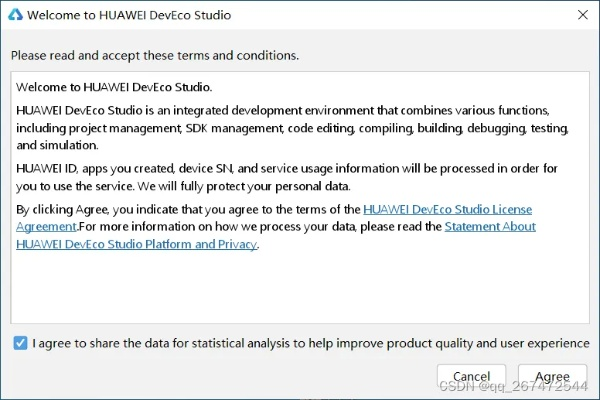Image resolution: width=600 pixels, height=400 pixels.
Task: Click 'HUAWEI DevEco Studio Platform and Privacy' link text
Action: (x=136, y=244)
